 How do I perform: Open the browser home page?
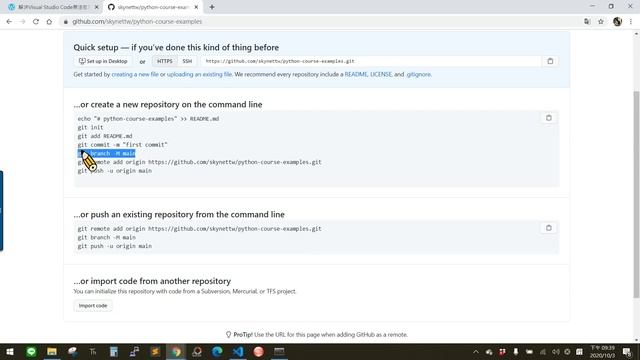[49, 22]
